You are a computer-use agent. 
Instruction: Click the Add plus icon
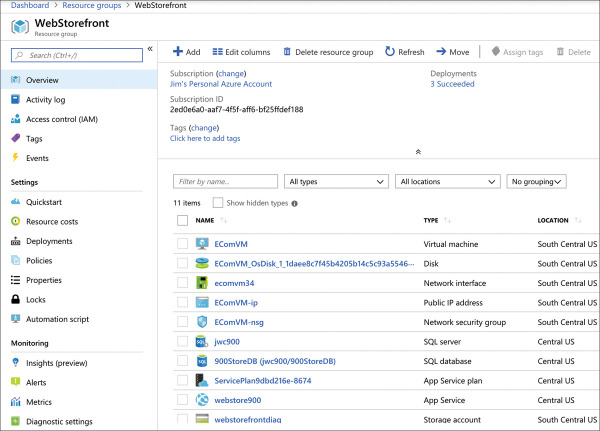pos(178,51)
